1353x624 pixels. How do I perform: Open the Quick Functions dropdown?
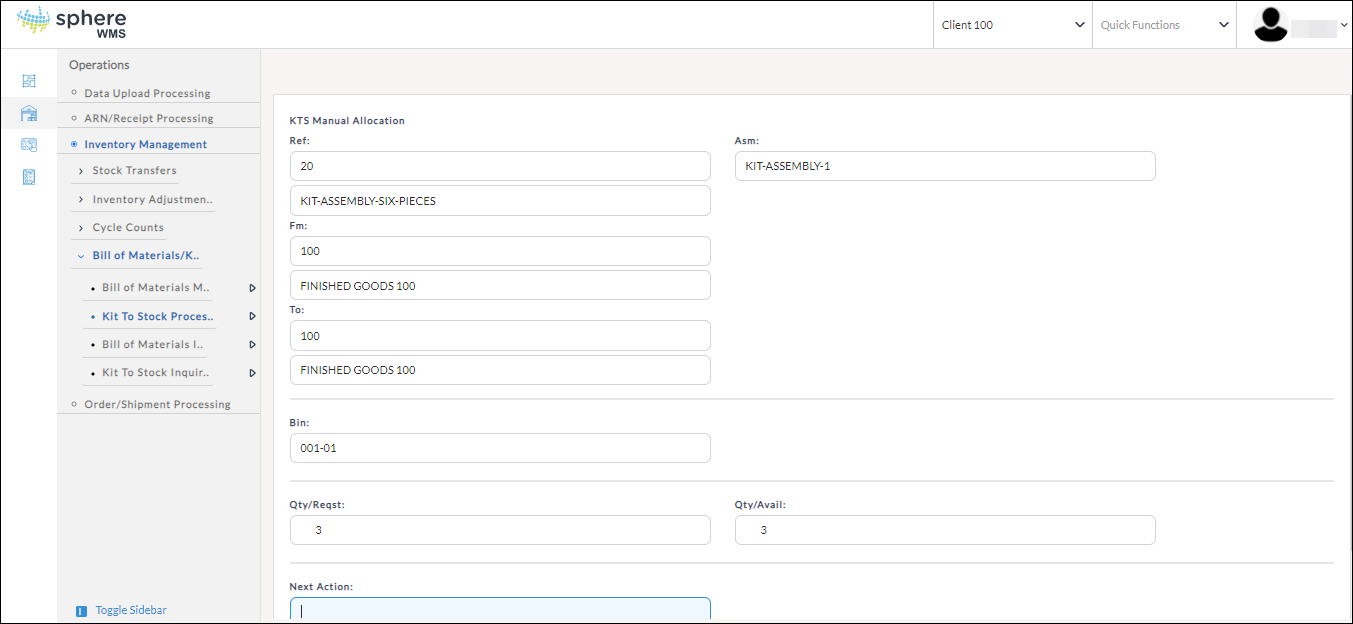click(x=1164, y=25)
